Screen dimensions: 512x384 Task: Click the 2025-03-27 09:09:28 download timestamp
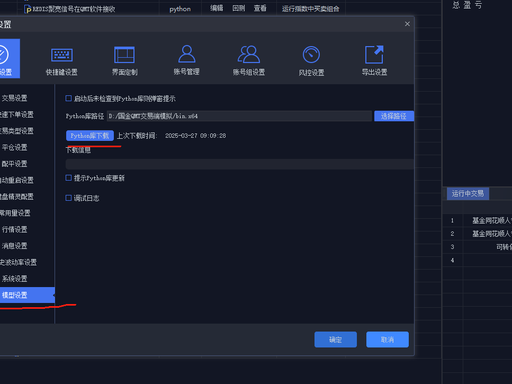[195, 136]
